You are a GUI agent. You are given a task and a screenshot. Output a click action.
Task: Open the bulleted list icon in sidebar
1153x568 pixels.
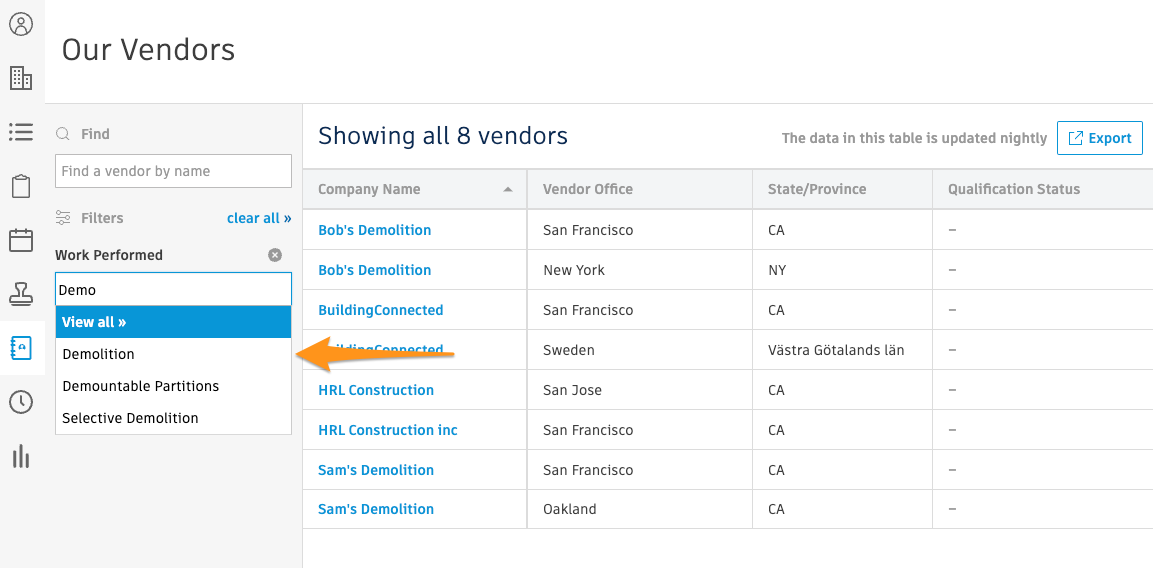pos(21,132)
